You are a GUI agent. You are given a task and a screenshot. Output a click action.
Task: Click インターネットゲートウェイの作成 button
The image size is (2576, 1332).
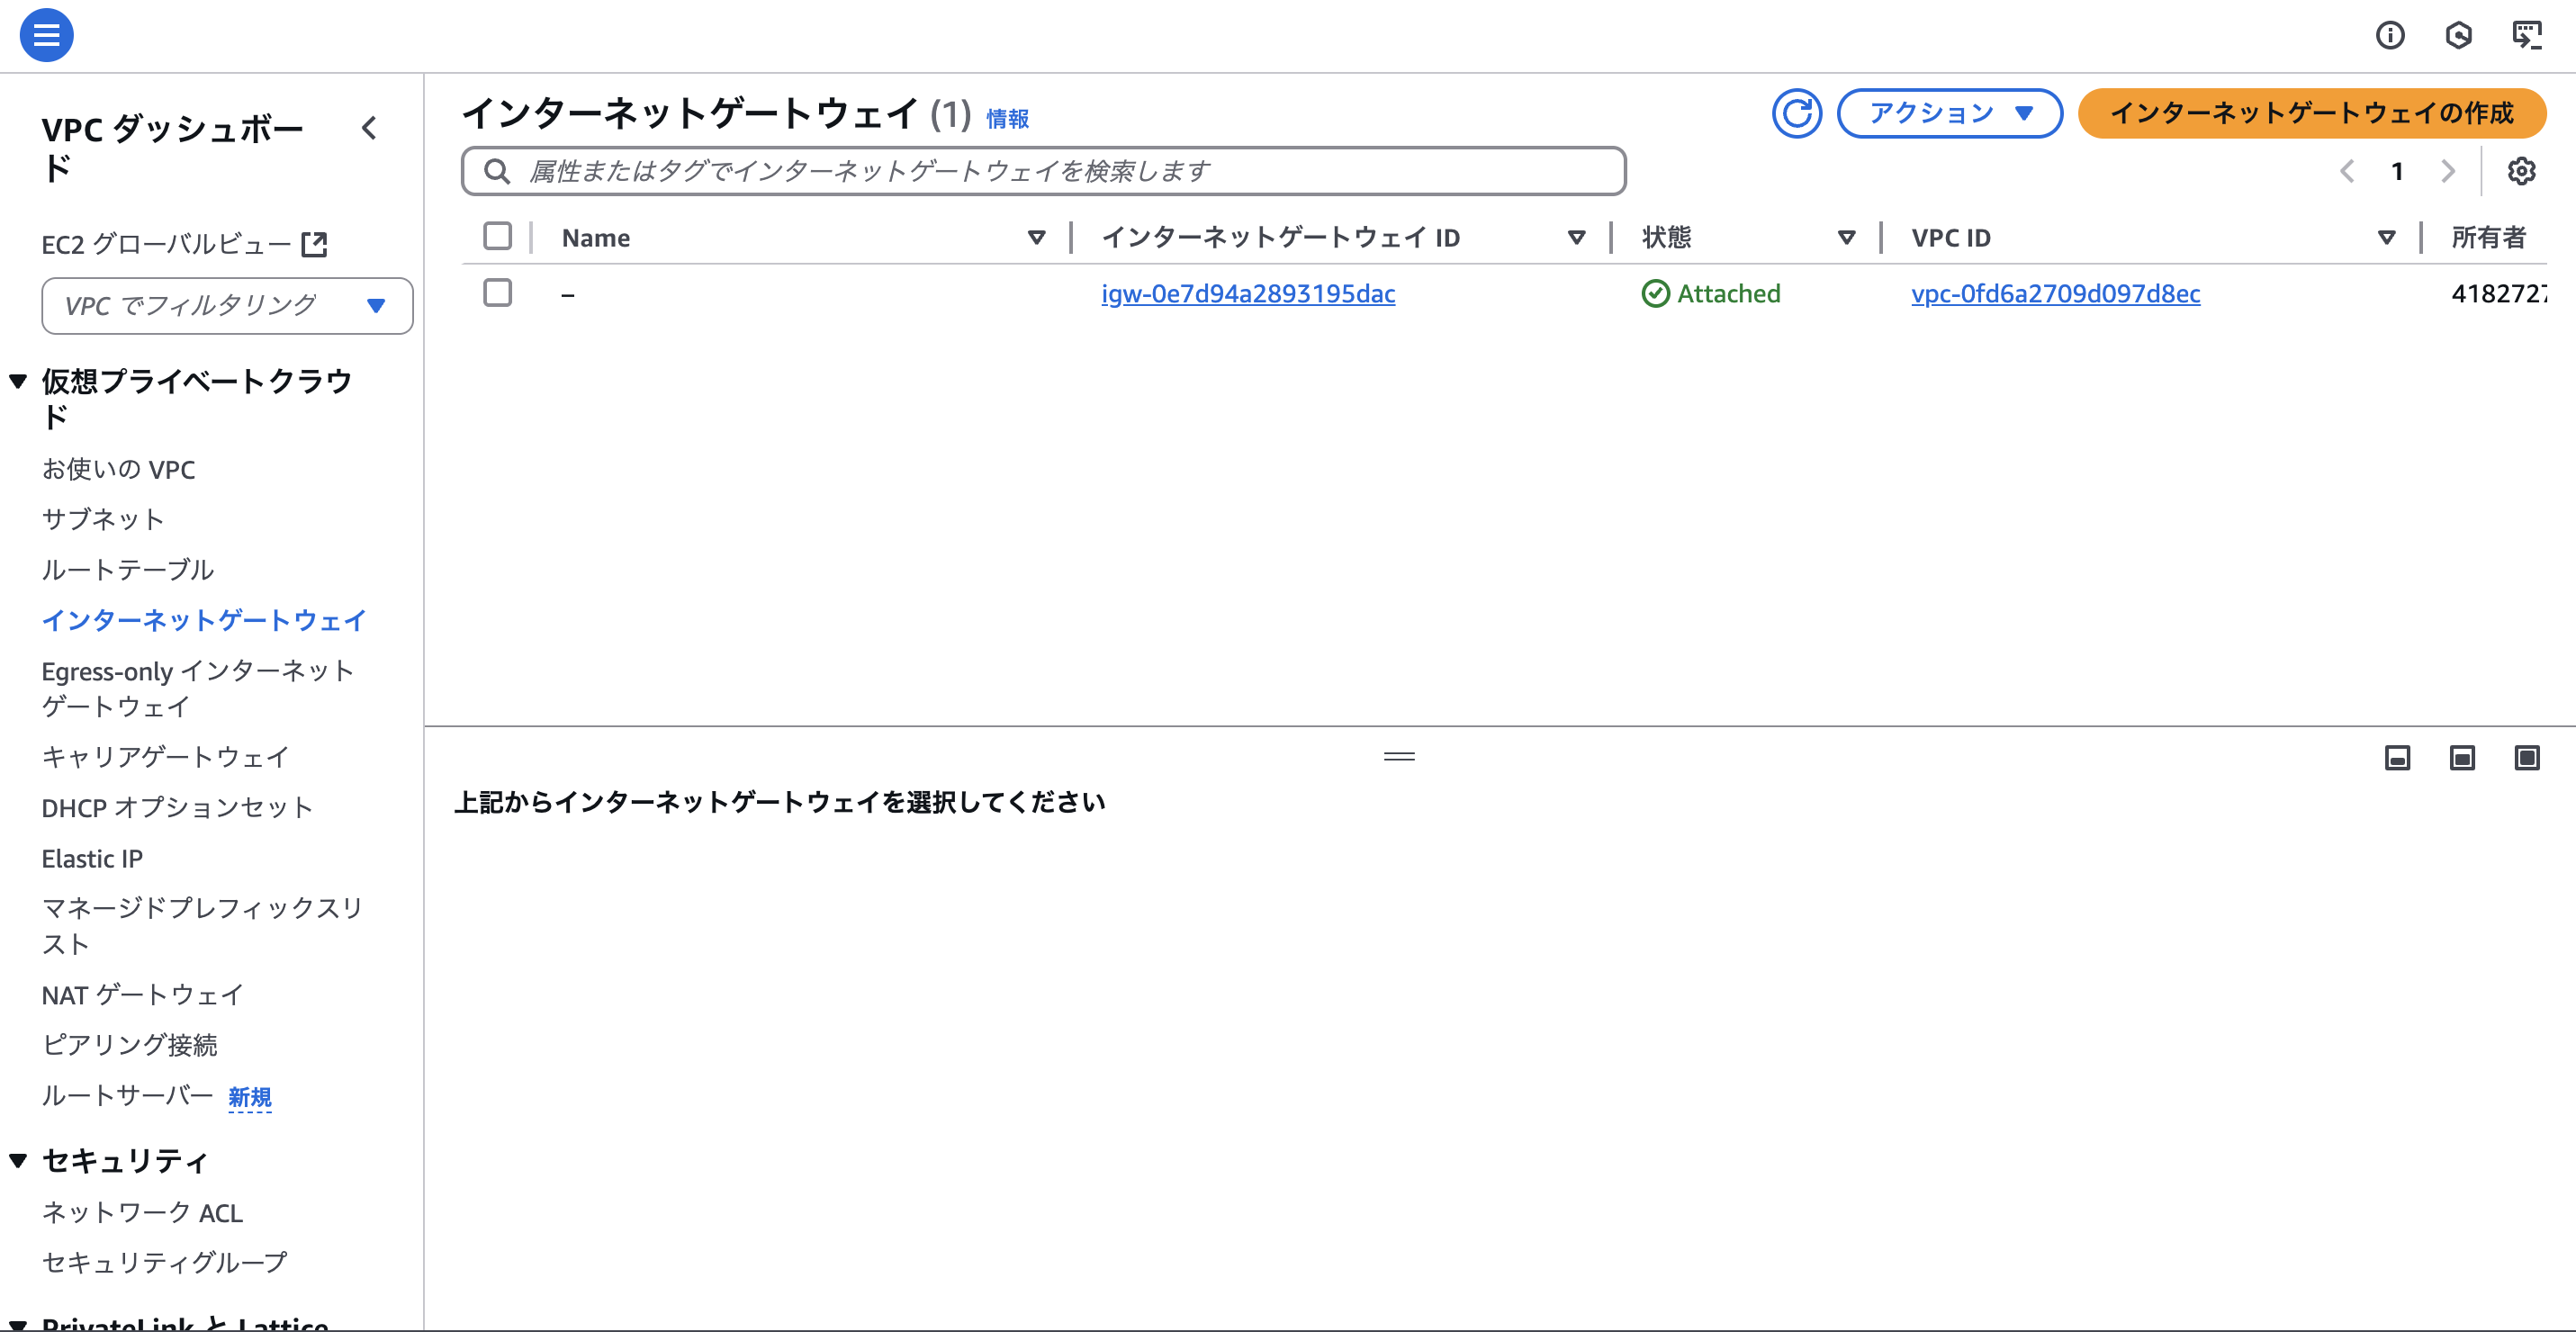[x=2311, y=113]
